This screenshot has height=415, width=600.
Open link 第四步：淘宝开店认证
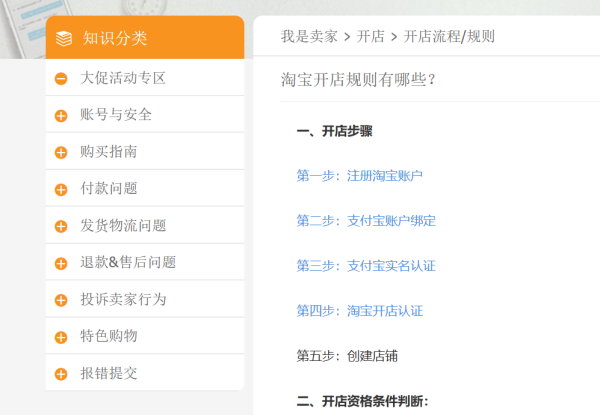[360, 311]
